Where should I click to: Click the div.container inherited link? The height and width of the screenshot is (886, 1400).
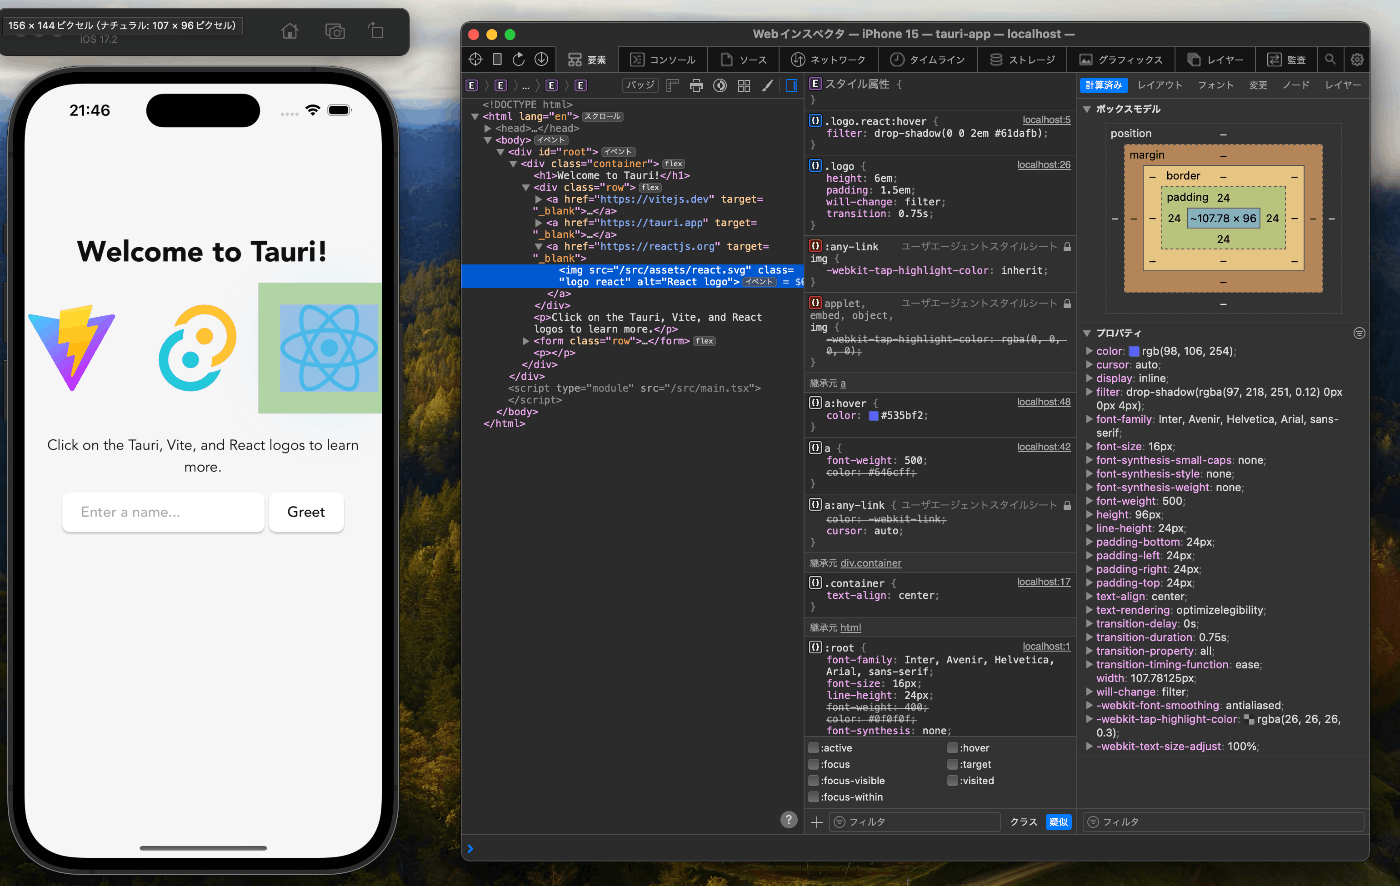tap(871, 564)
